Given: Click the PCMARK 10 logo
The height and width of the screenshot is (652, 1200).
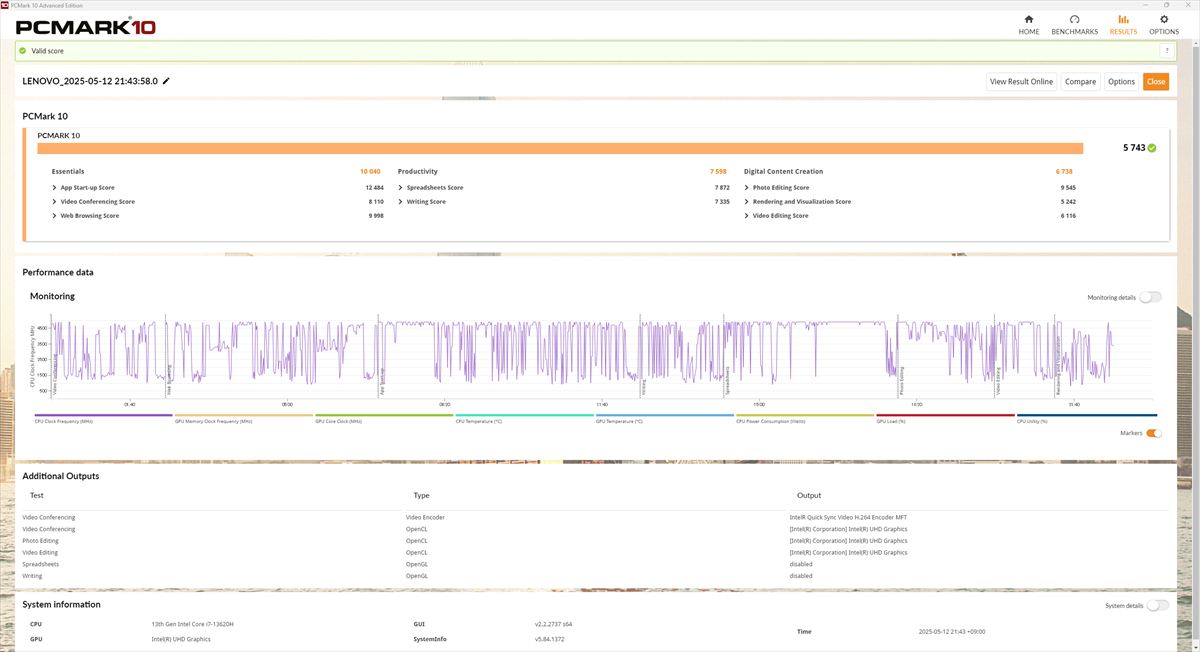Looking at the screenshot, I should click(85, 26).
